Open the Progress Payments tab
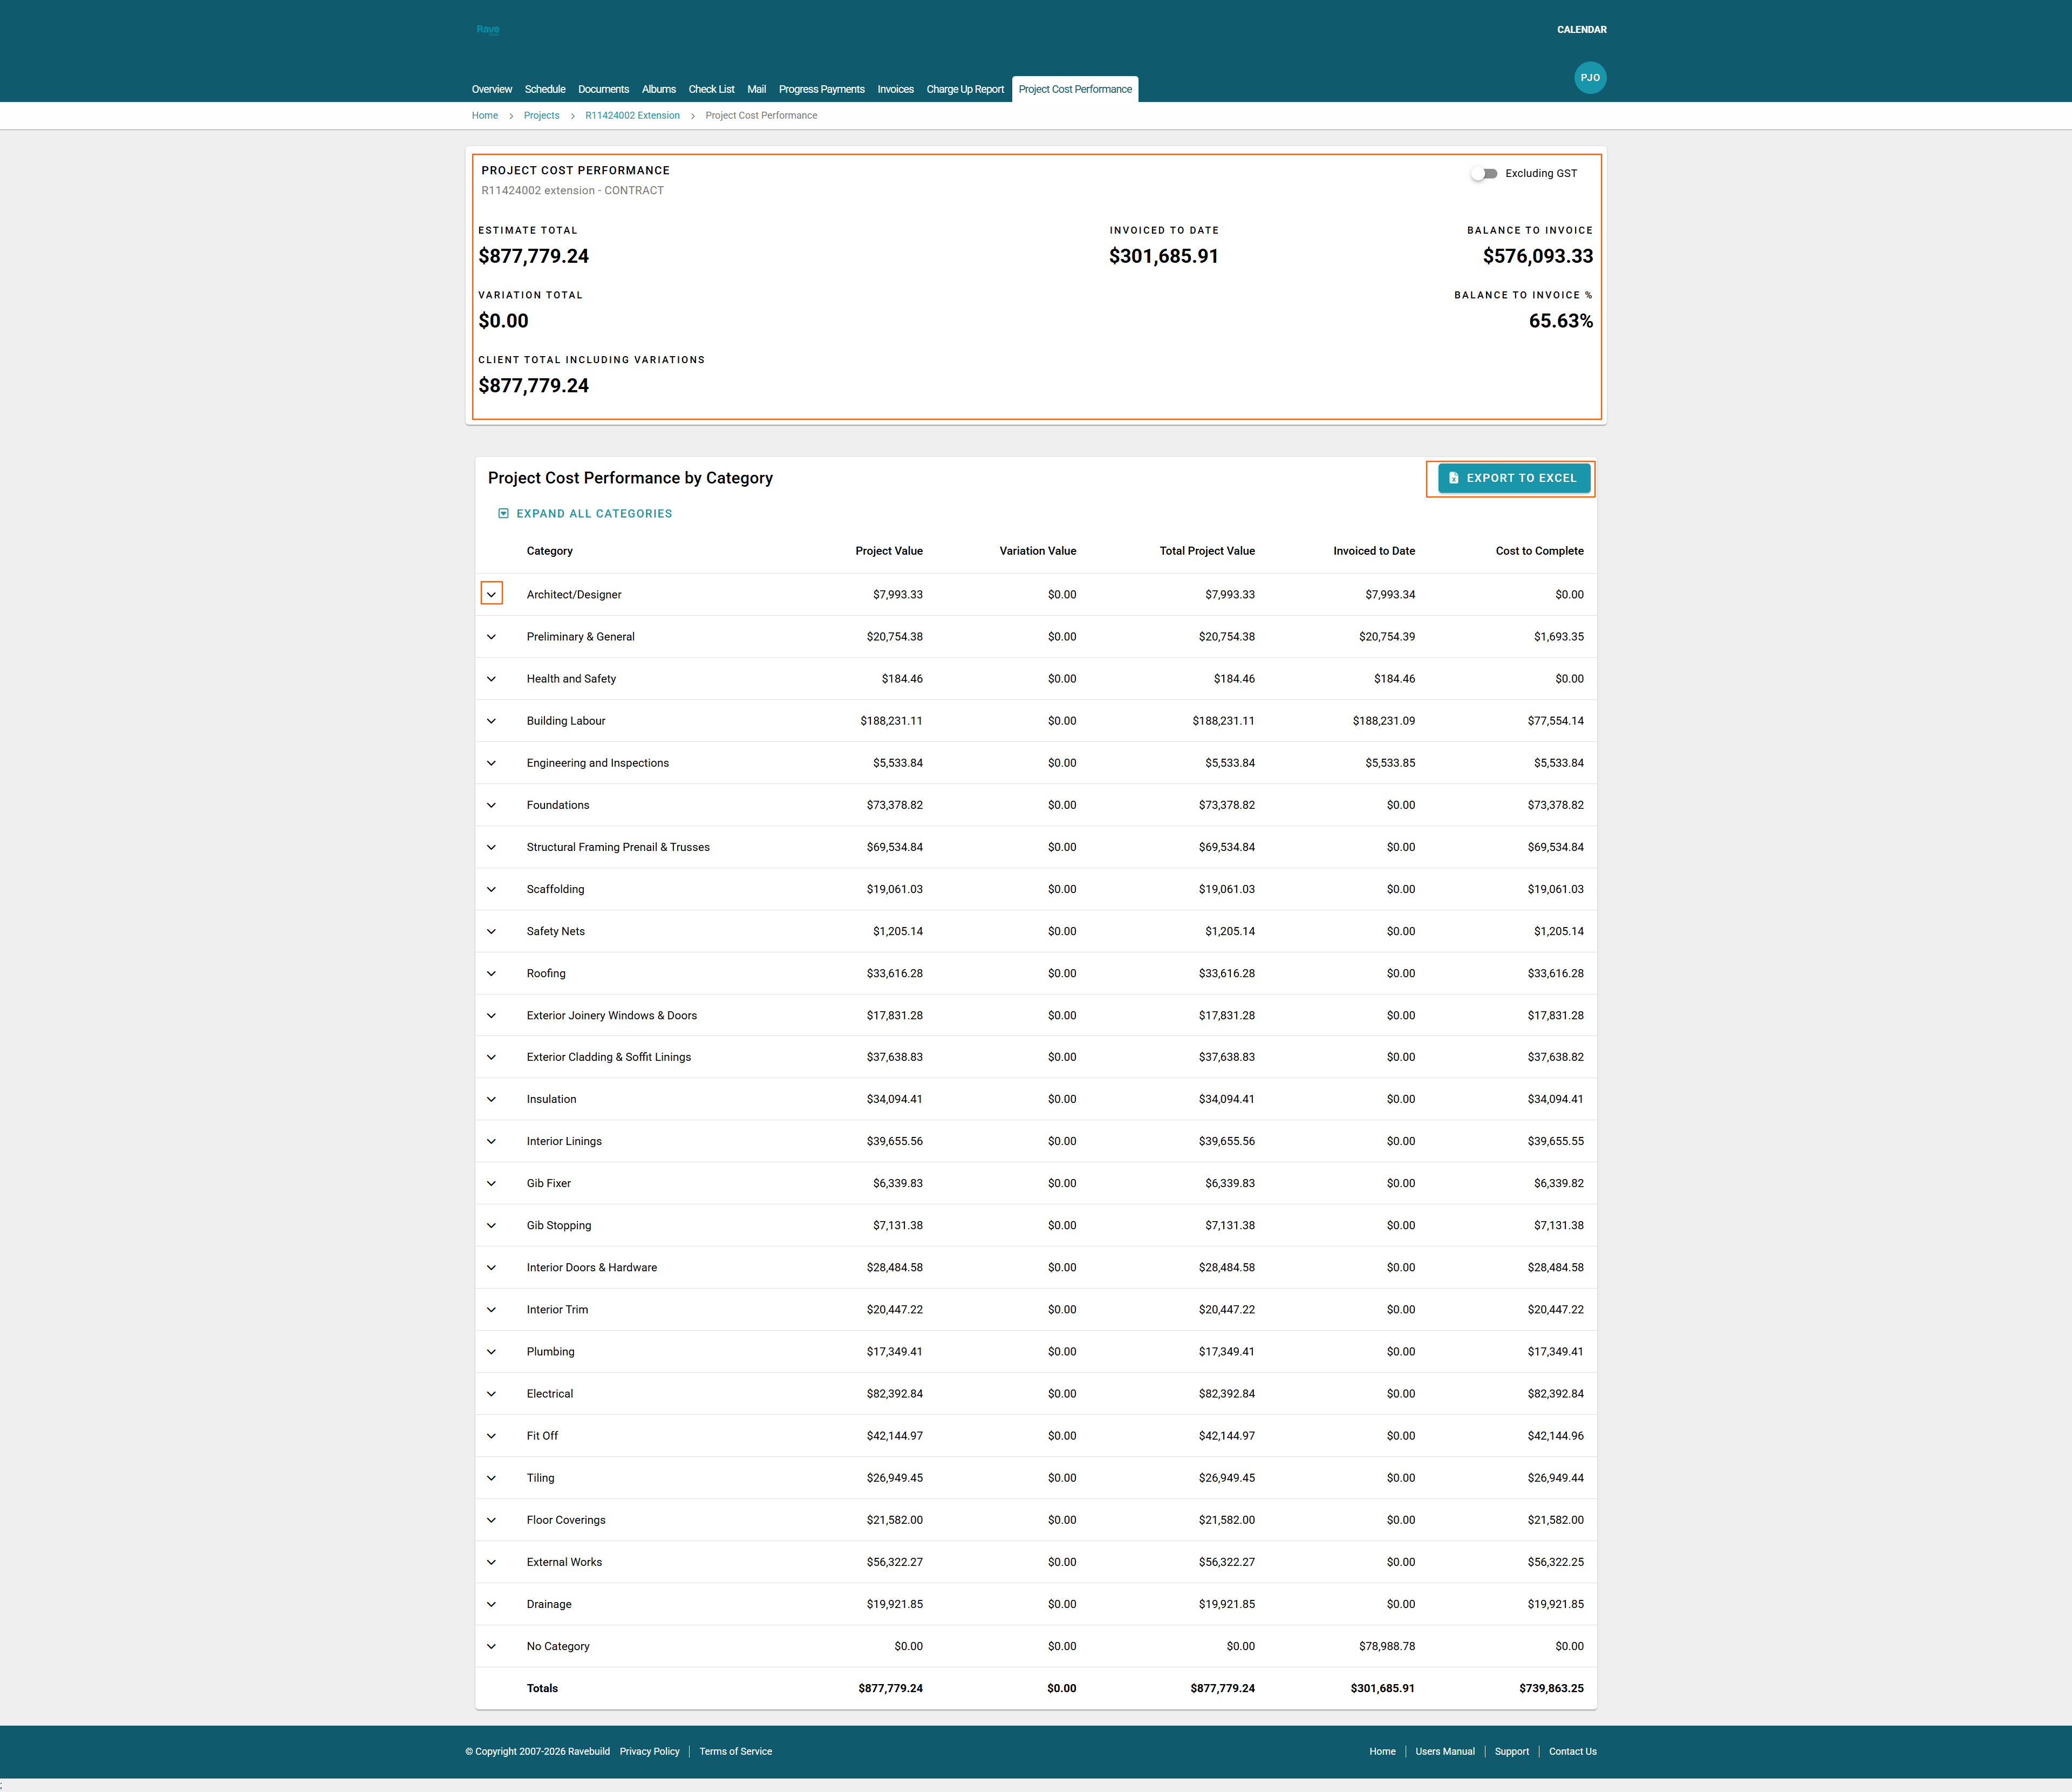Screen dimensions: 2072x1792 tap(822, 89)
